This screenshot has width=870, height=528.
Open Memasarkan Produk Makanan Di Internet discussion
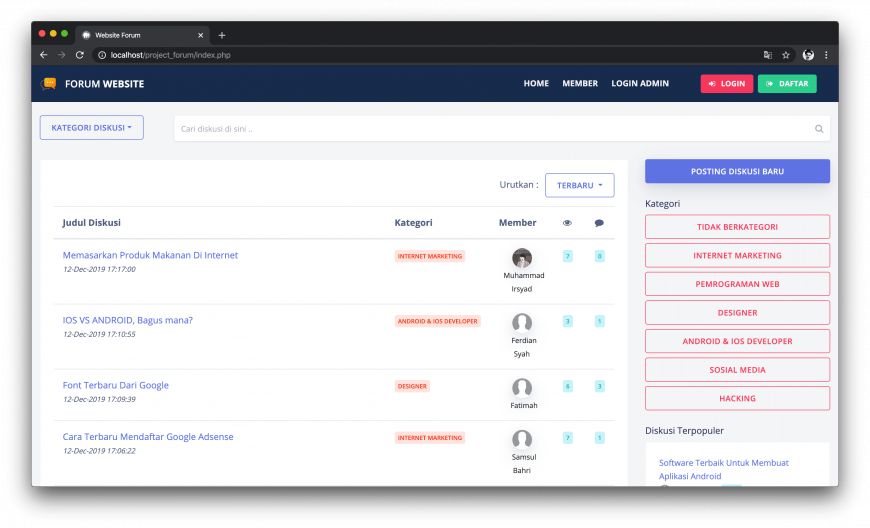click(150, 255)
